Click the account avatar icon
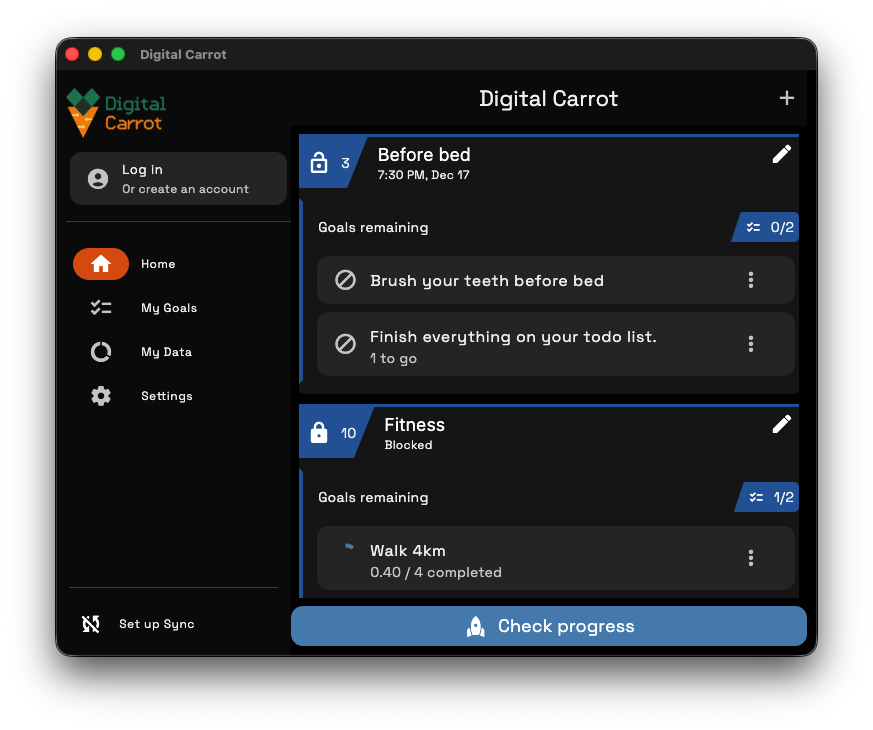The height and width of the screenshot is (730, 873). (98, 179)
